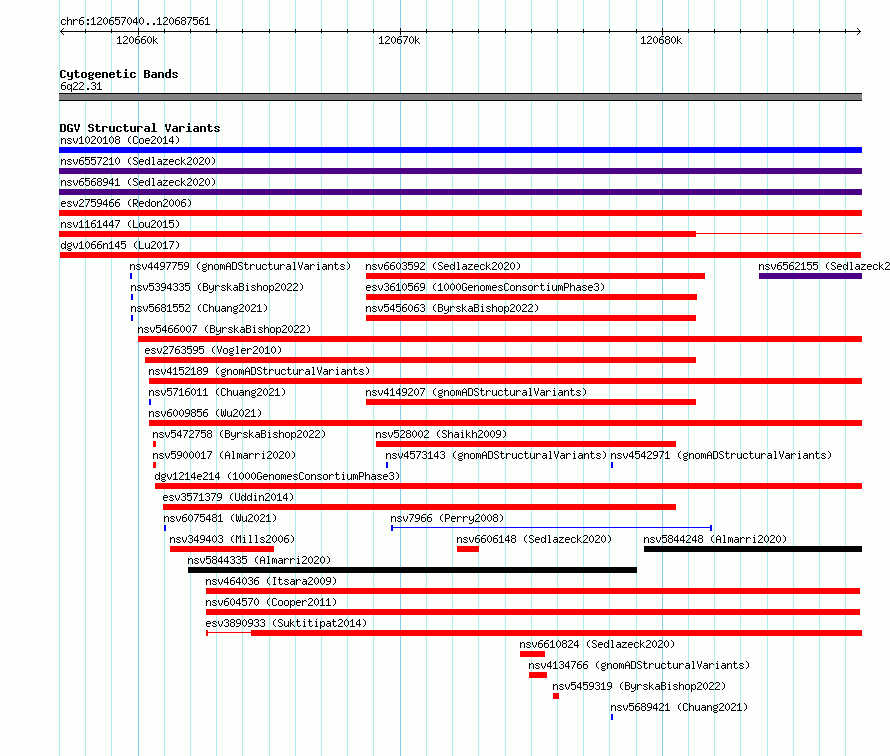
Task: Select nsv1161447 (Lou2015) variant label
Action: pos(120,224)
